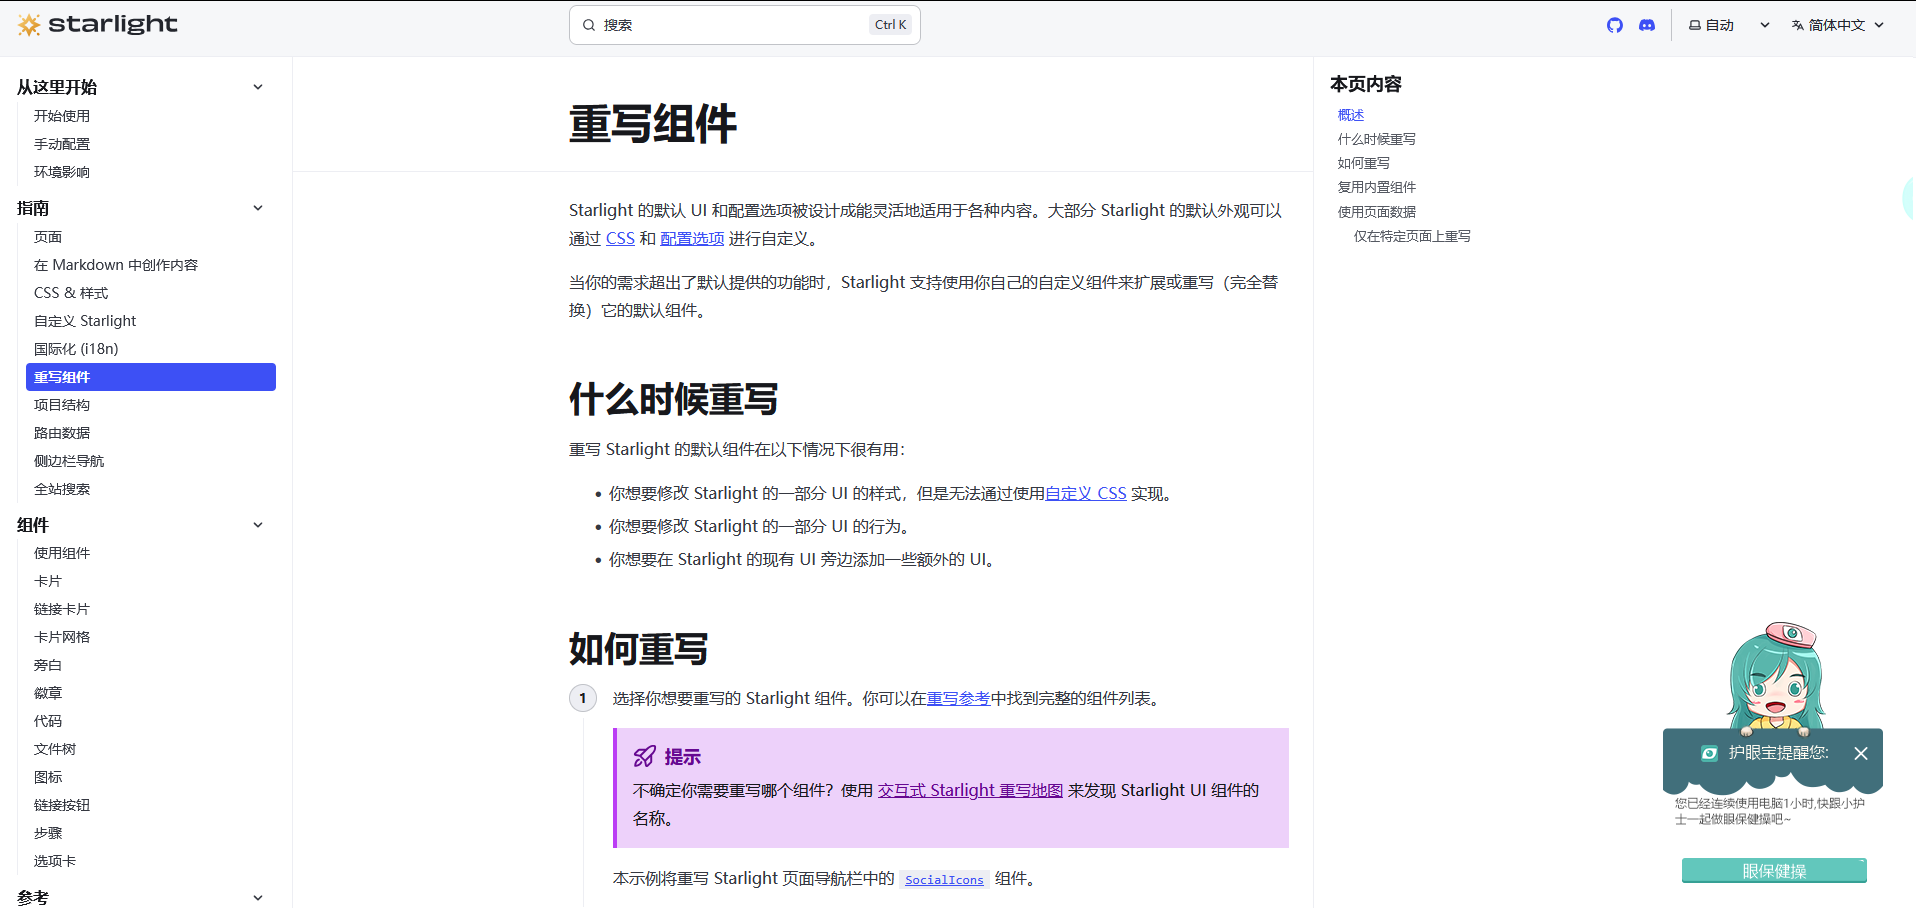This screenshot has width=1916, height=908.
Task: Click the language translation icon
Action: [1797, 24]
